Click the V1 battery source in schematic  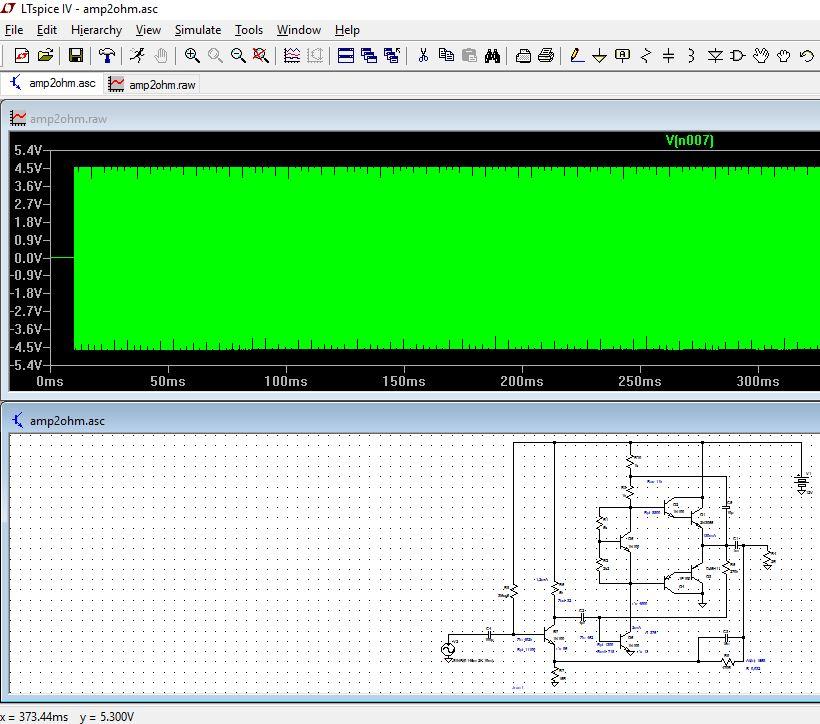pos(802,483)
